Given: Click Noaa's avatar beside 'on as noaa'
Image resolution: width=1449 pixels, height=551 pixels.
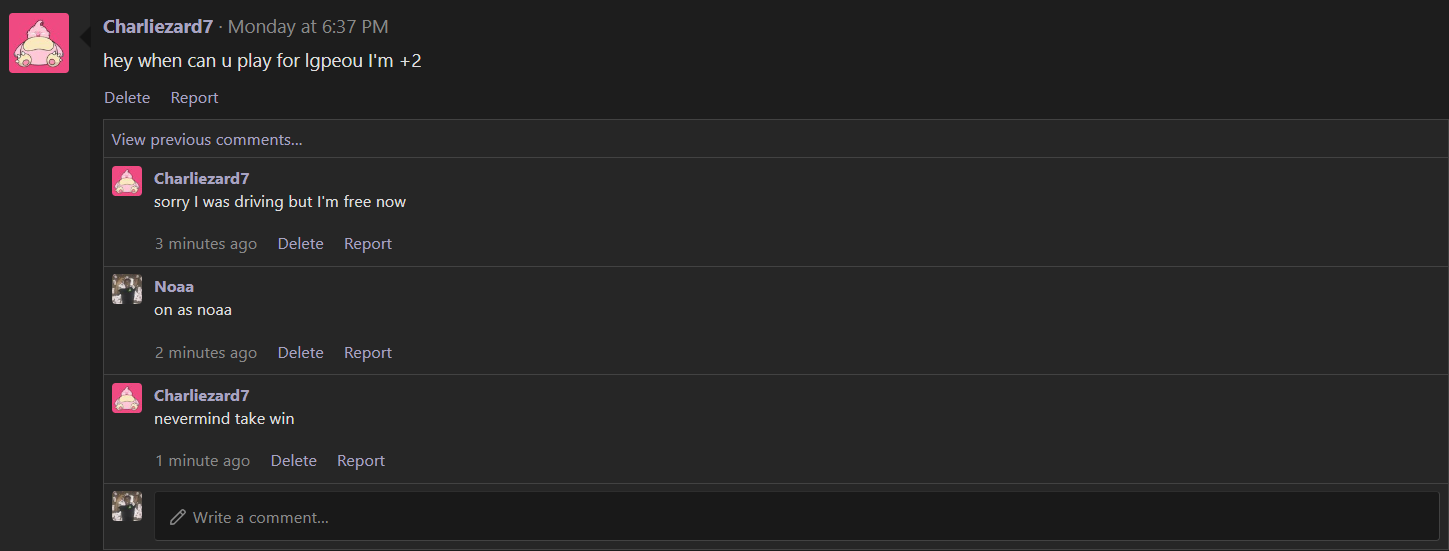Looking at the screenshot, I should [127, 289].
